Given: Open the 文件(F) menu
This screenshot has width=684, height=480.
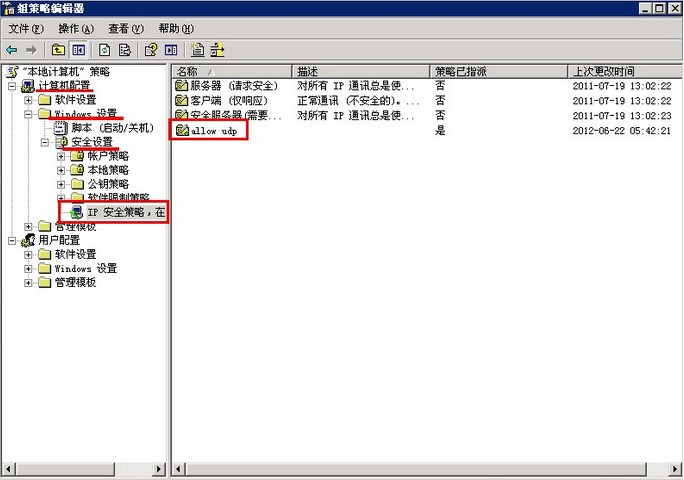Looking at the screenshot, I should (26, 29).
